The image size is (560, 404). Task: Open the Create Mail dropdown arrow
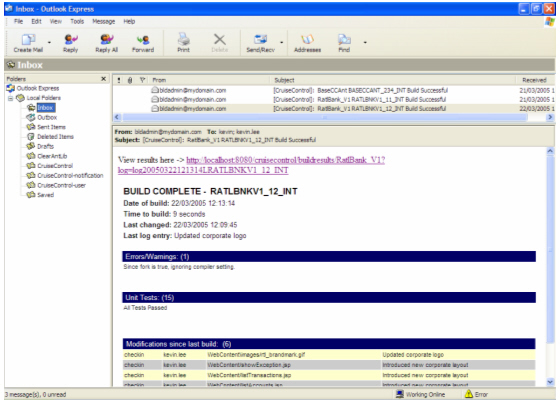point(49,43)
